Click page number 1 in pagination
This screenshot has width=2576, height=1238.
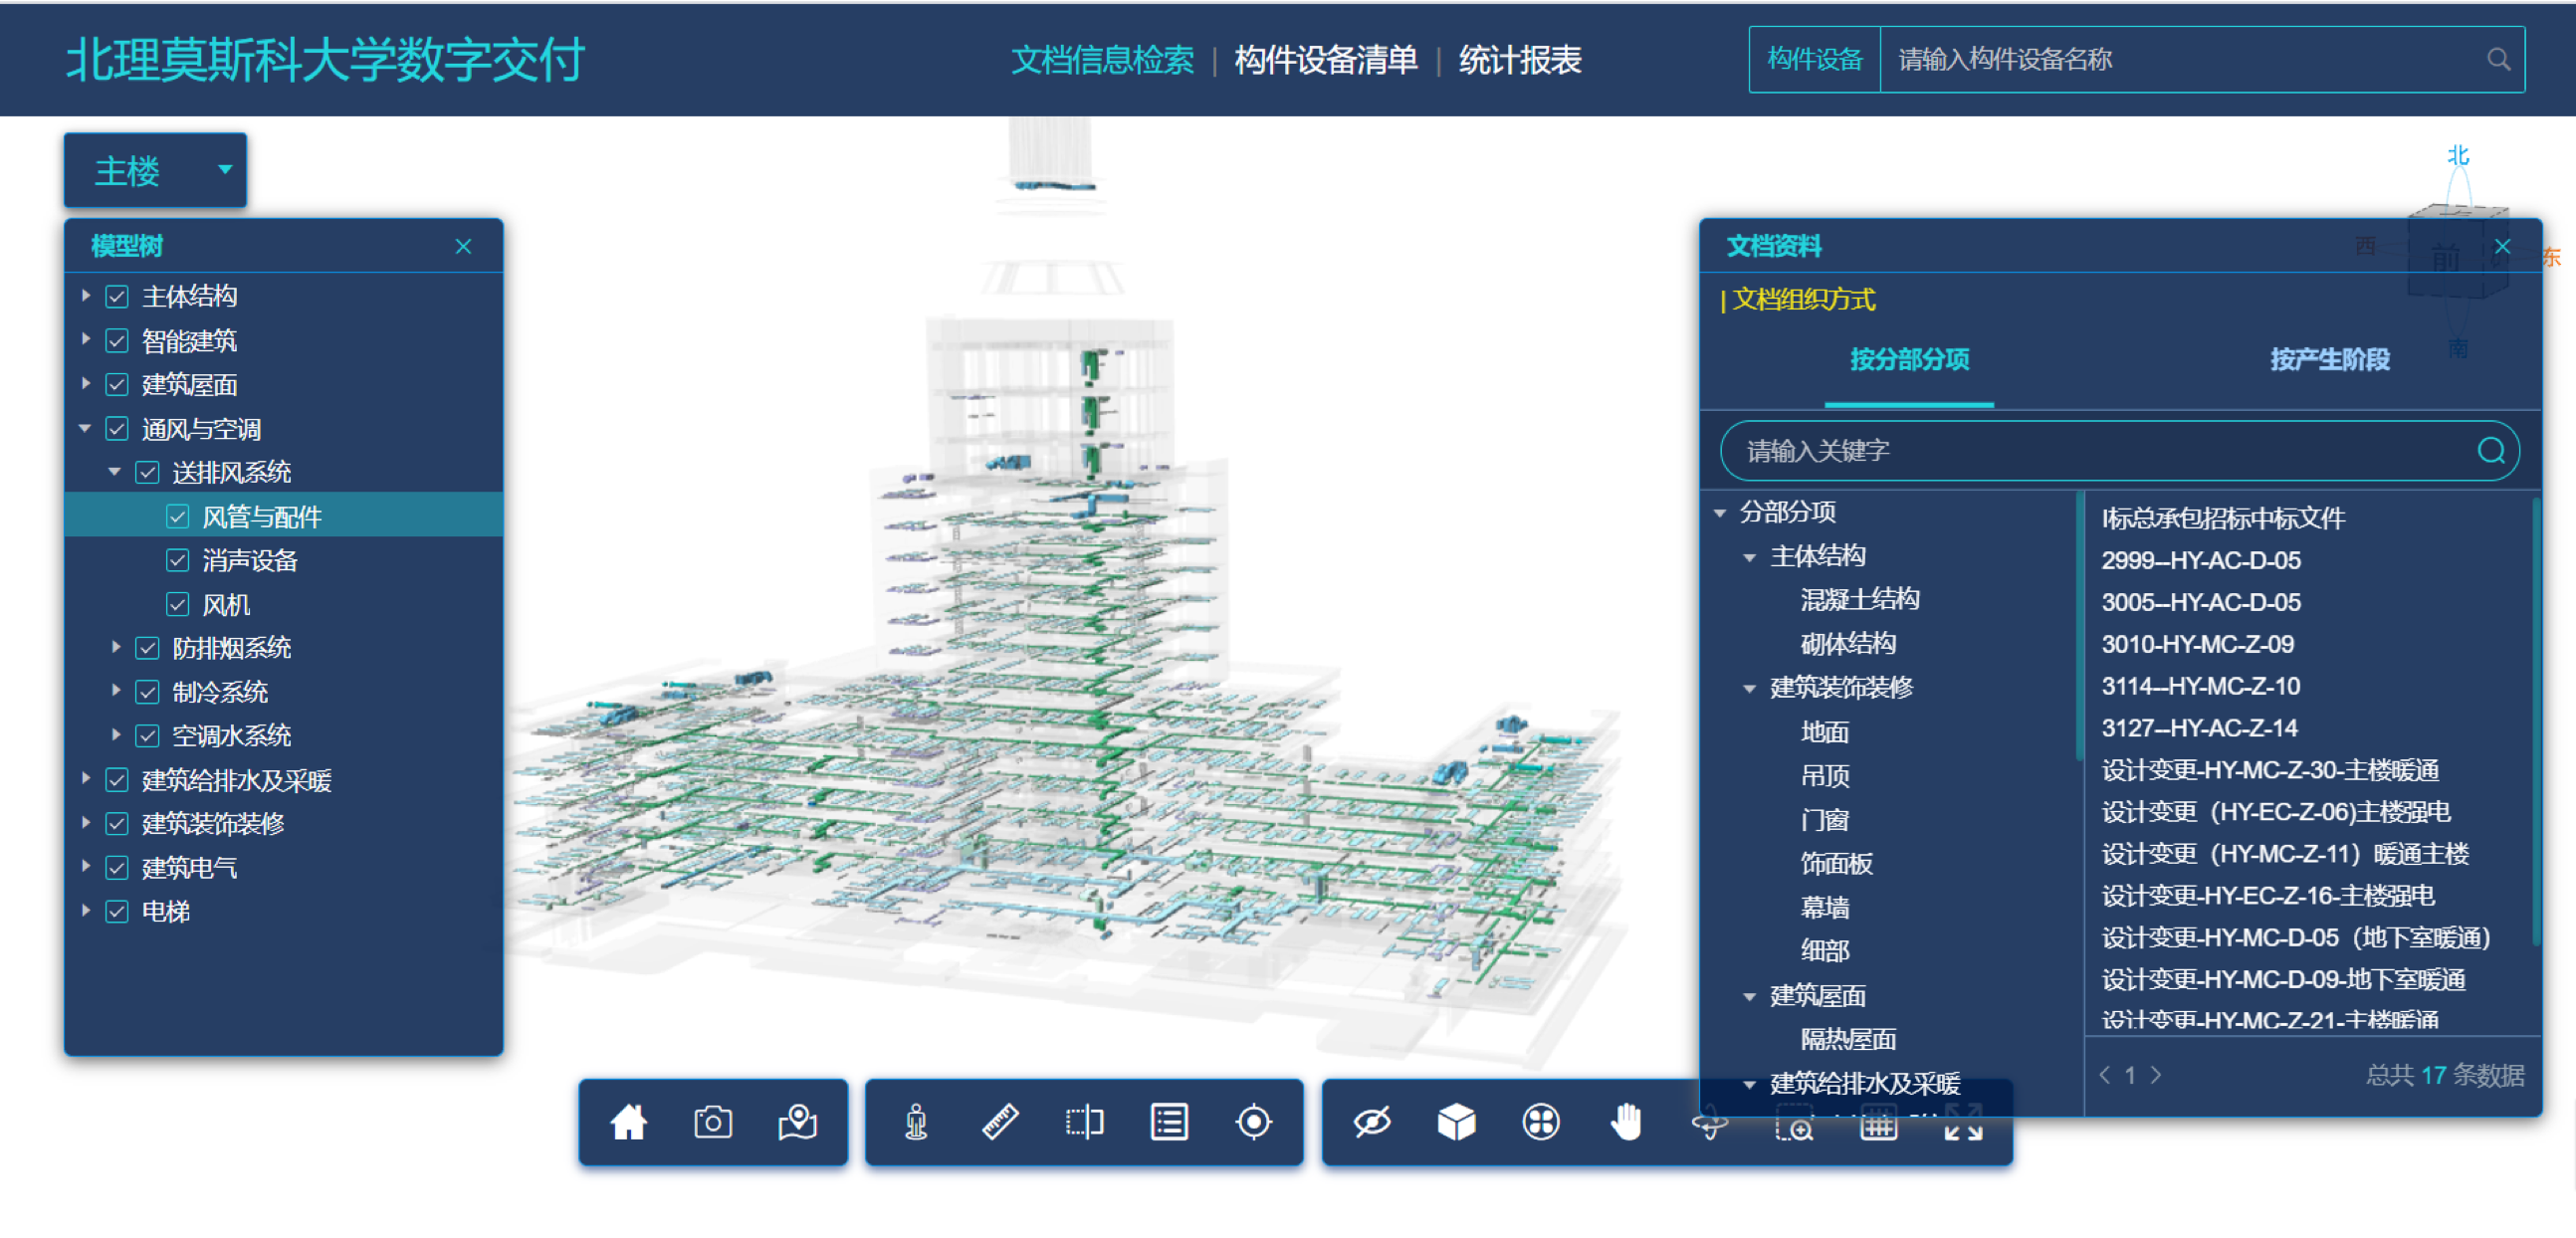2130,1075
